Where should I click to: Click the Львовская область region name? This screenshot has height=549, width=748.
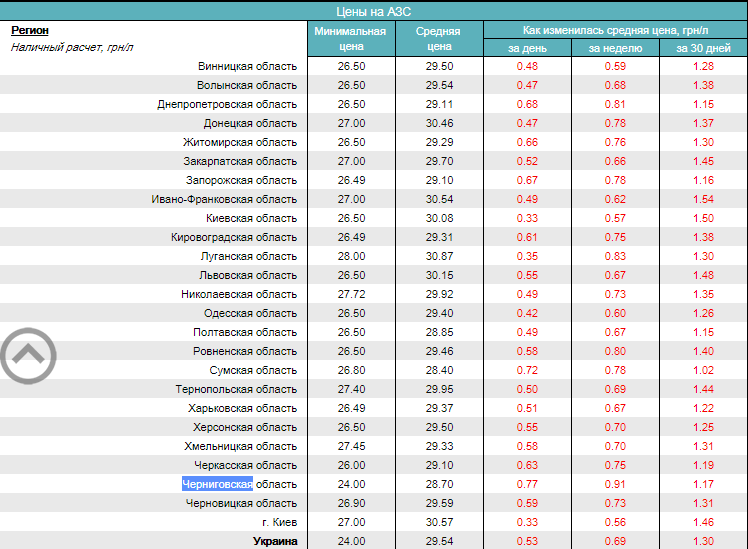click(x=249, y=275)
